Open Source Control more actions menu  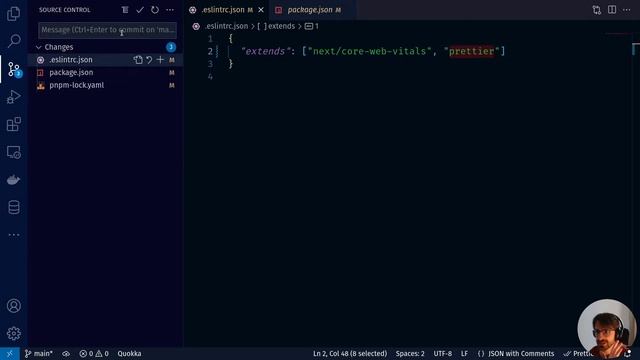click(170, 10)
